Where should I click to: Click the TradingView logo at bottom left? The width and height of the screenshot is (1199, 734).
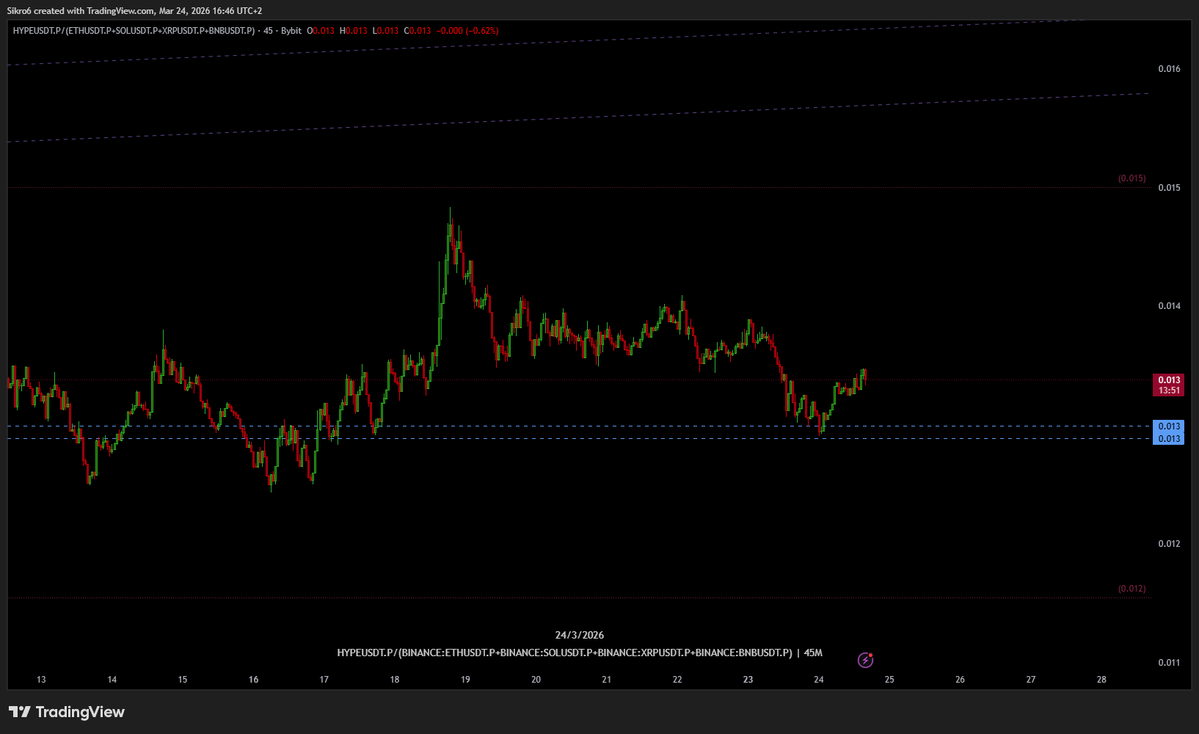coord(67,712)
